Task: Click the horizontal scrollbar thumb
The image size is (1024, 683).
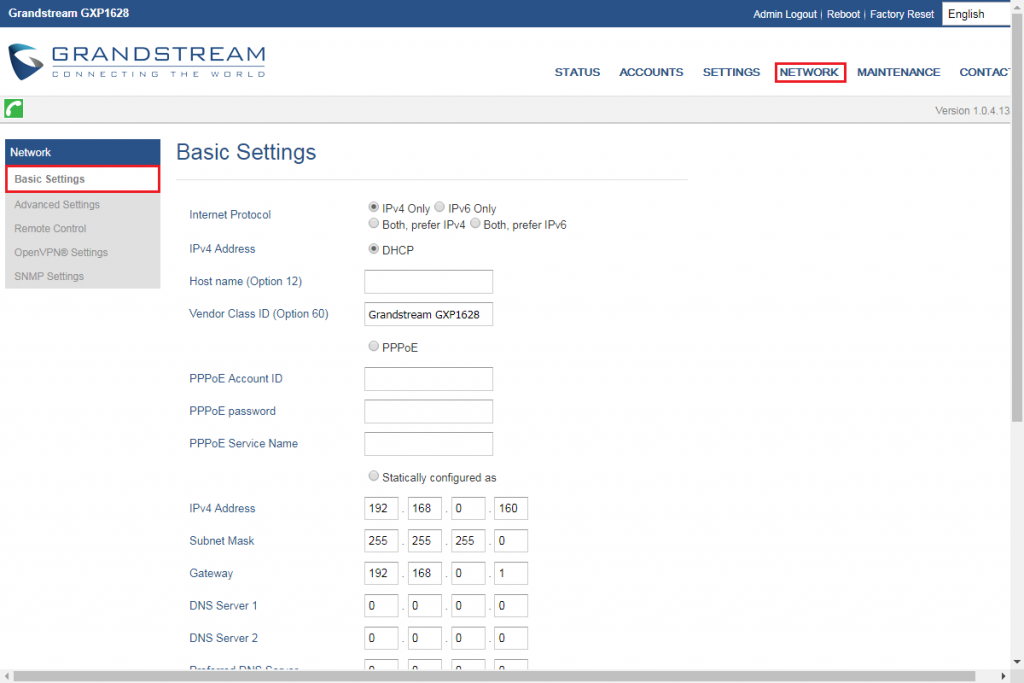Action: [x=494, y=676]
